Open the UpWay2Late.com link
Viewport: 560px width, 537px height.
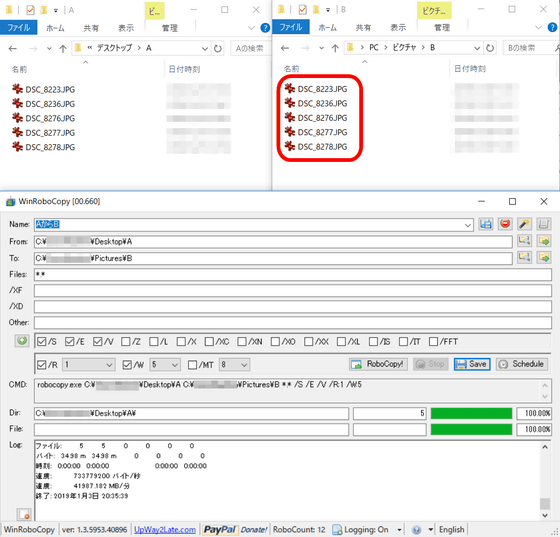[x=165, y=530]
